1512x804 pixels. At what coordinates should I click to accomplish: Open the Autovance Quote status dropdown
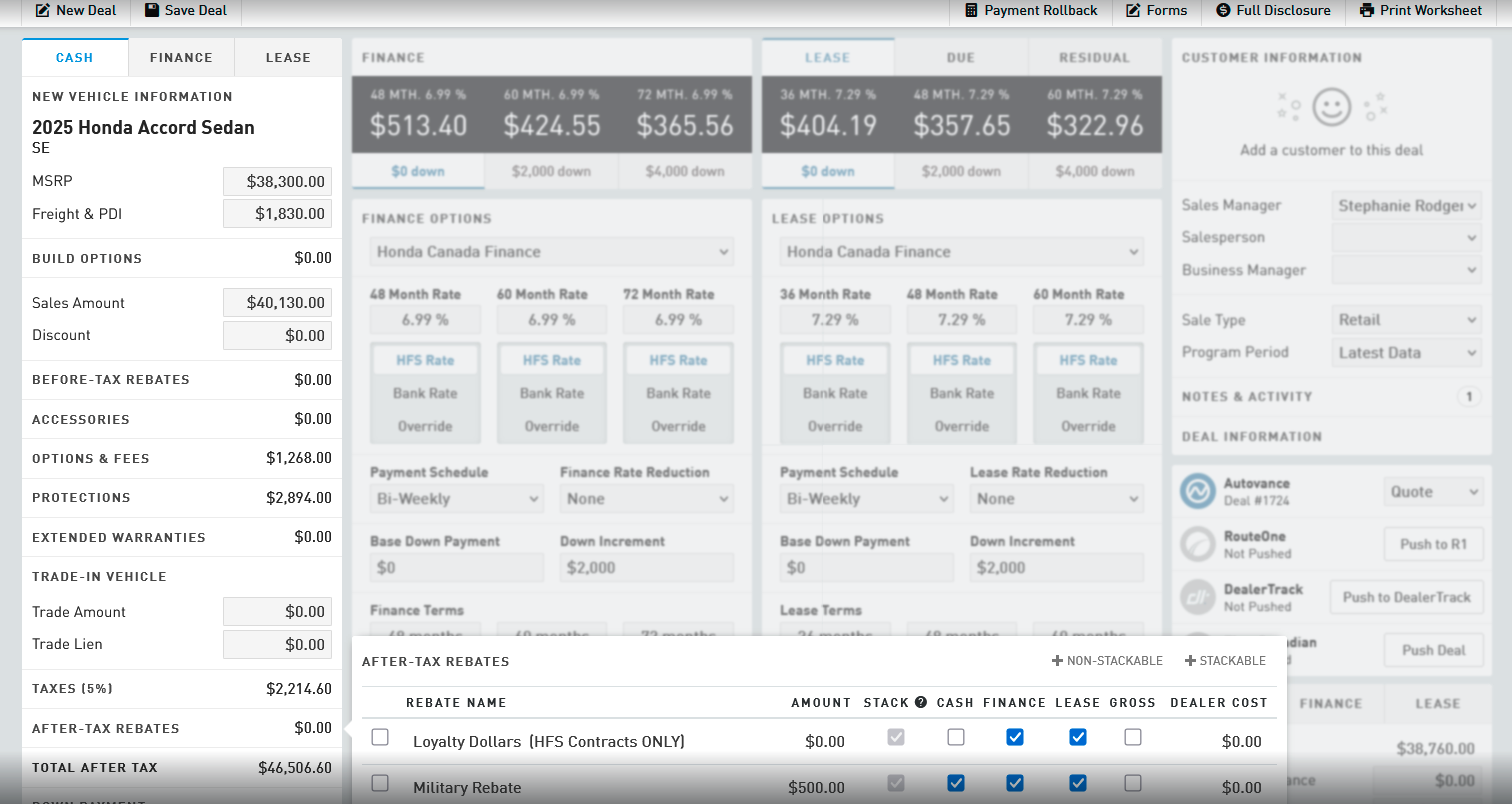[1433, 492]
